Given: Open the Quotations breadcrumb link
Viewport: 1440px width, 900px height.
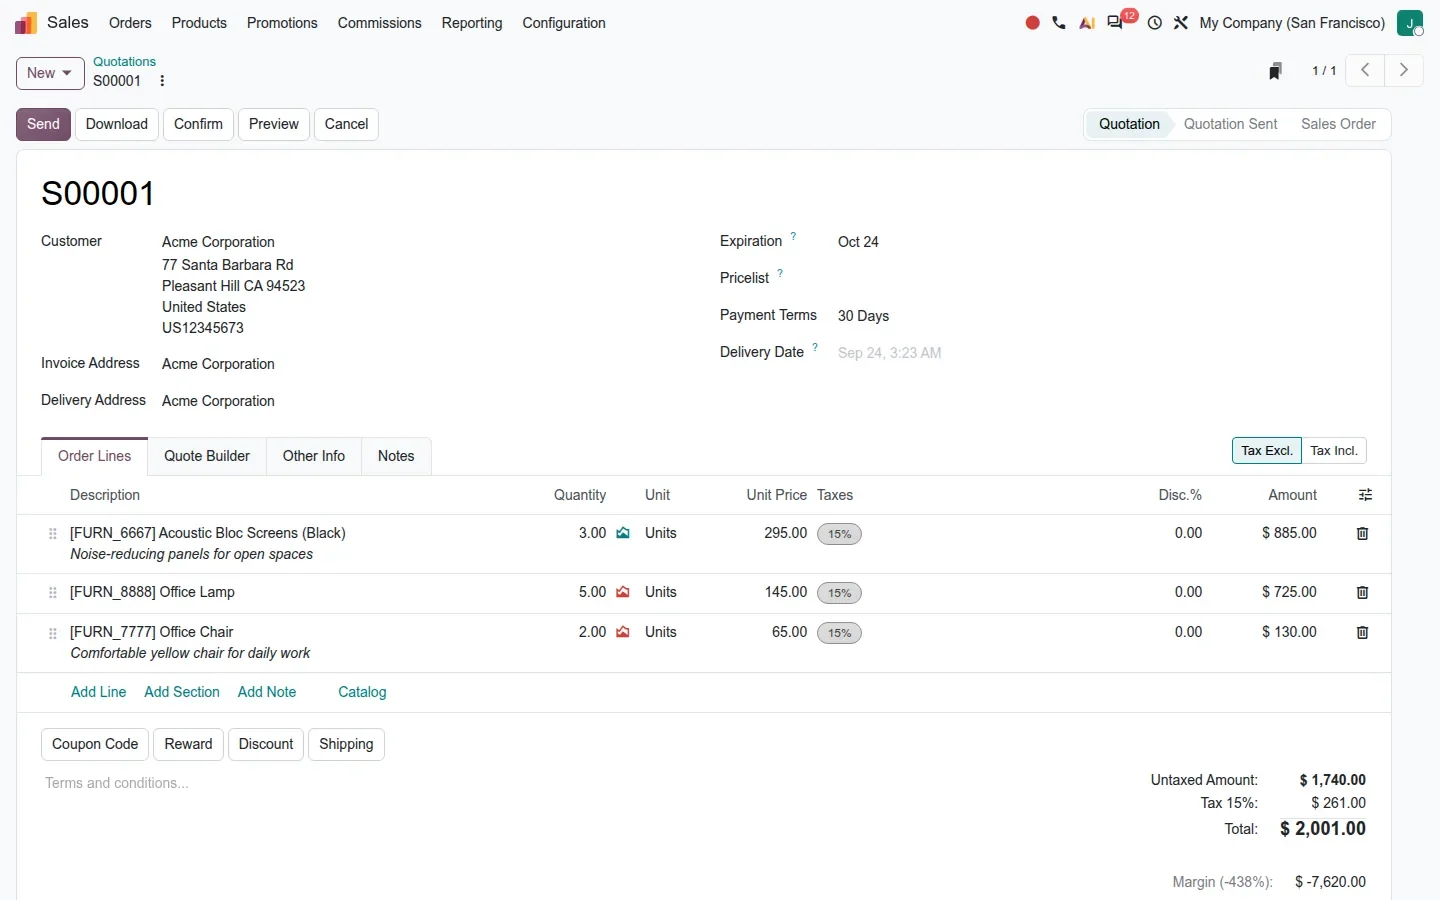Looking at the screenshot, I should [124, 62].
